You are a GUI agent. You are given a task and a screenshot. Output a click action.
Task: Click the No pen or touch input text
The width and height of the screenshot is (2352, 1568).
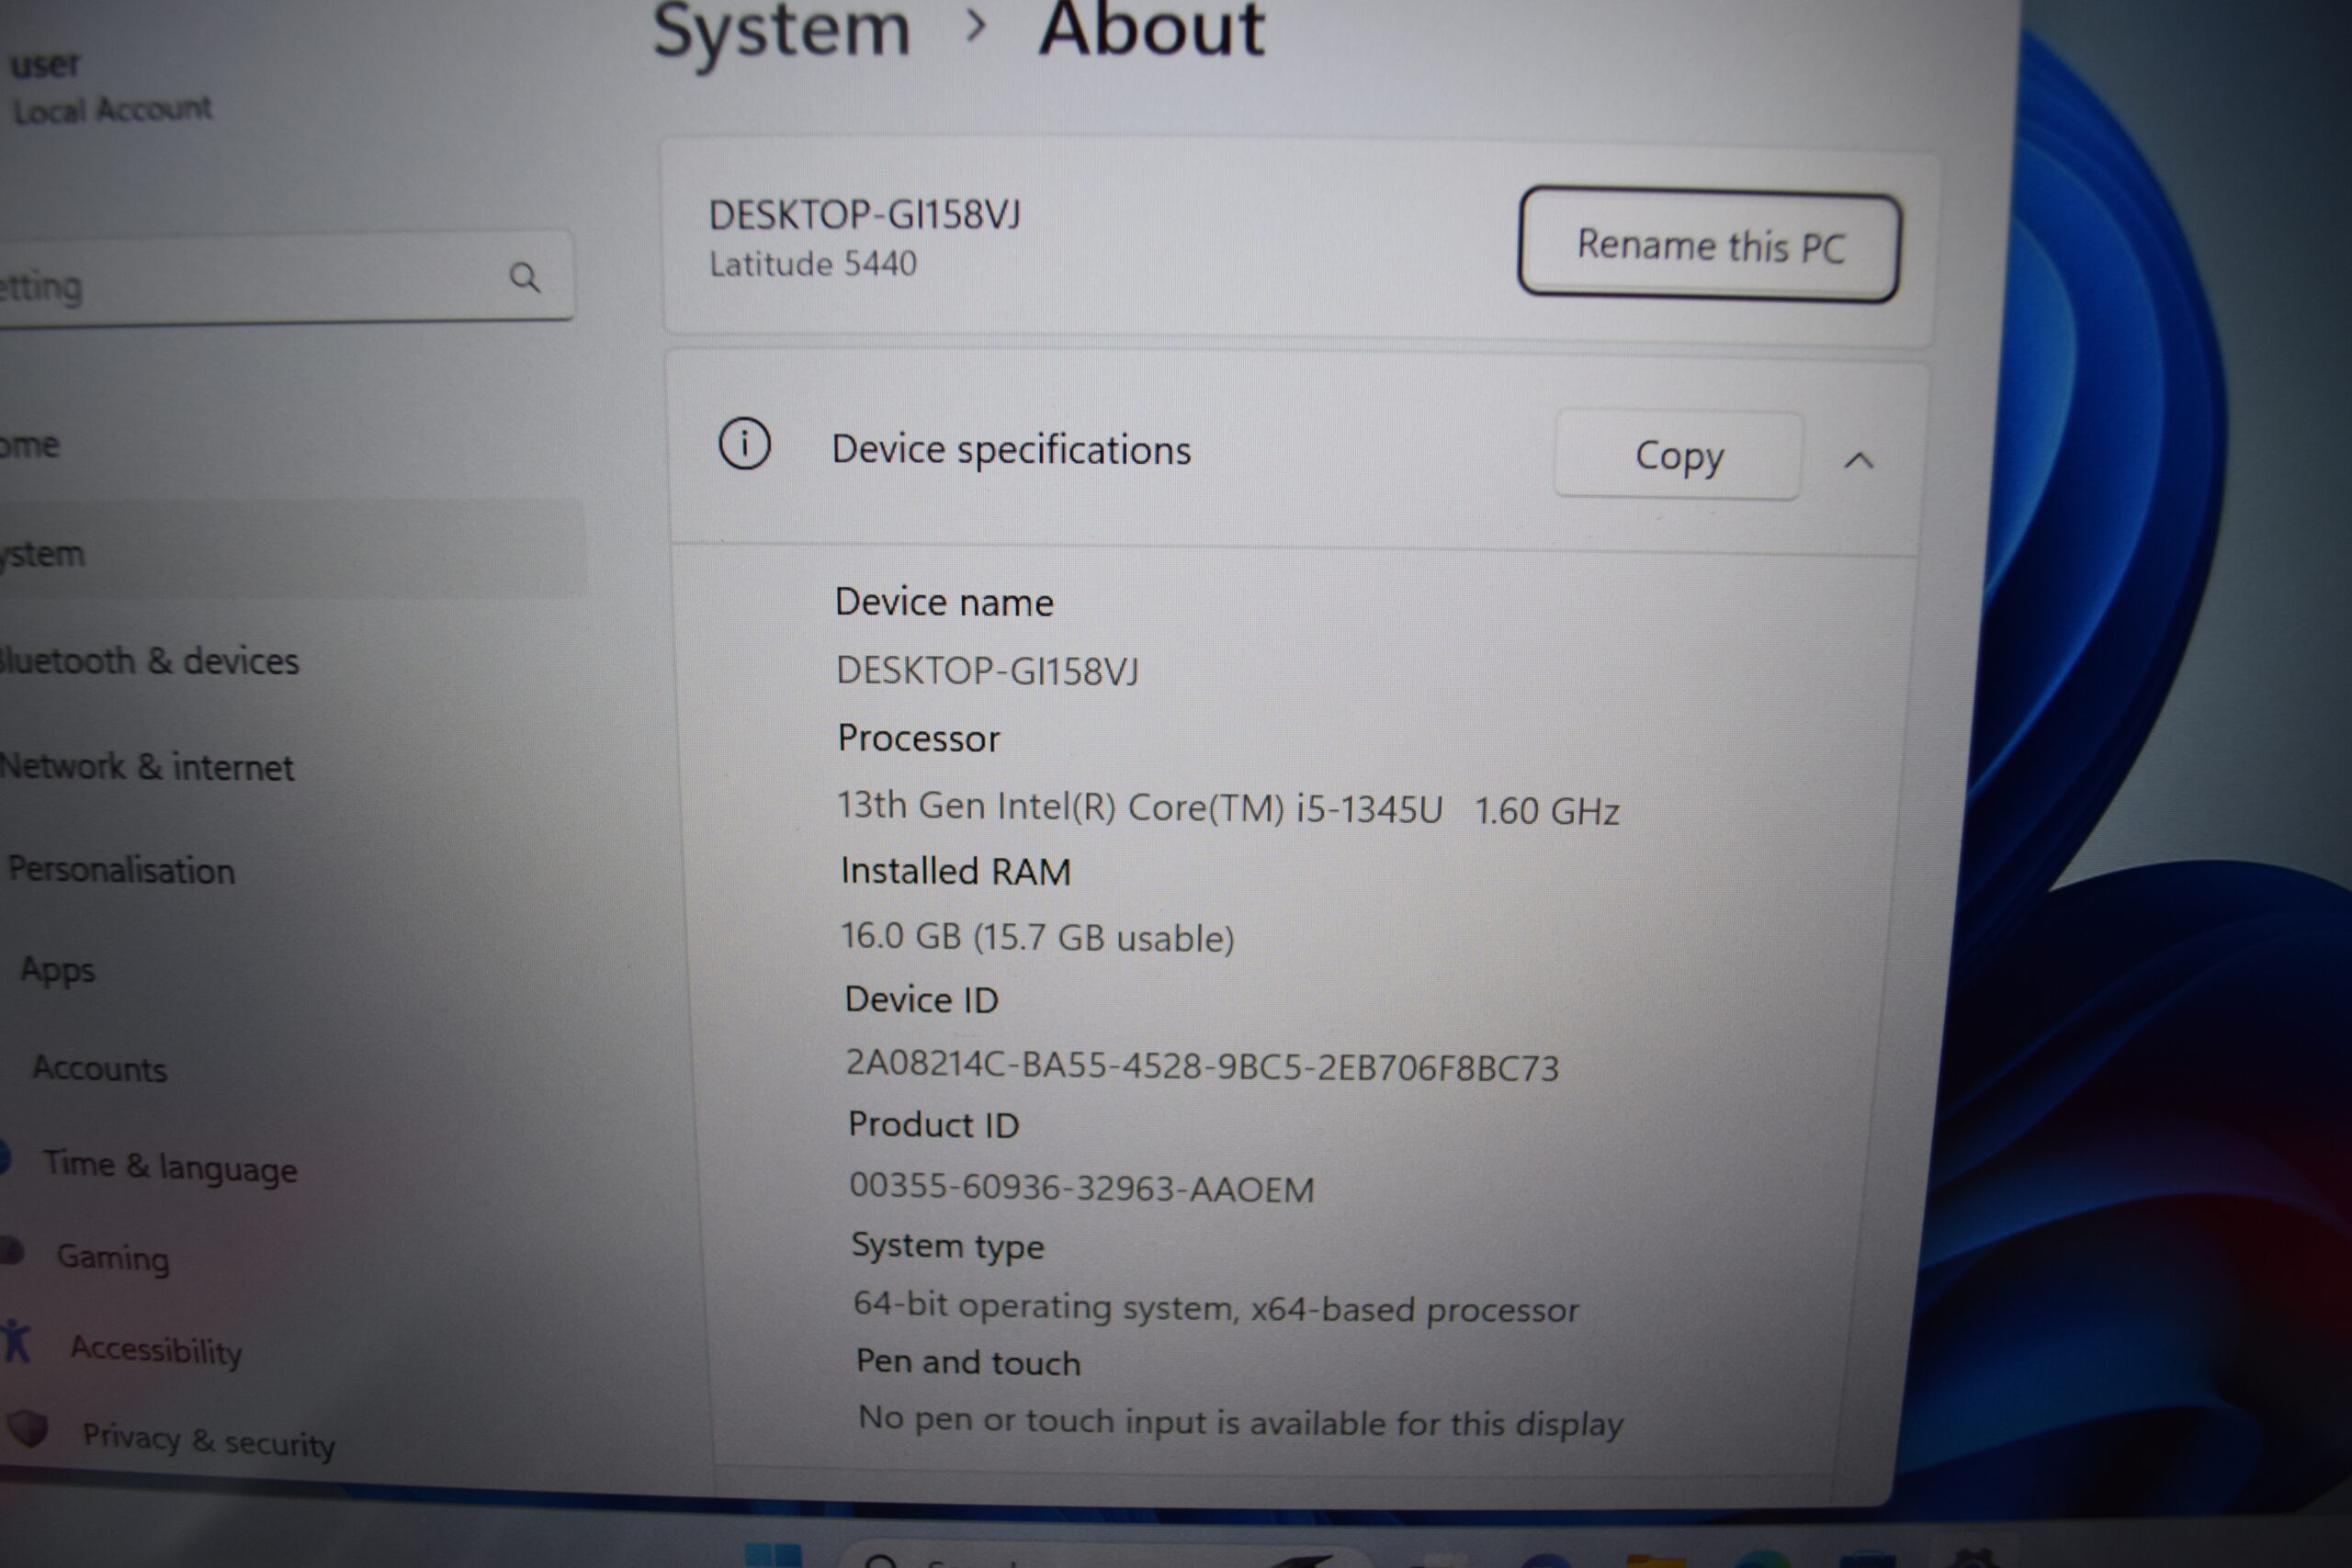[x=1240, y=1422]
